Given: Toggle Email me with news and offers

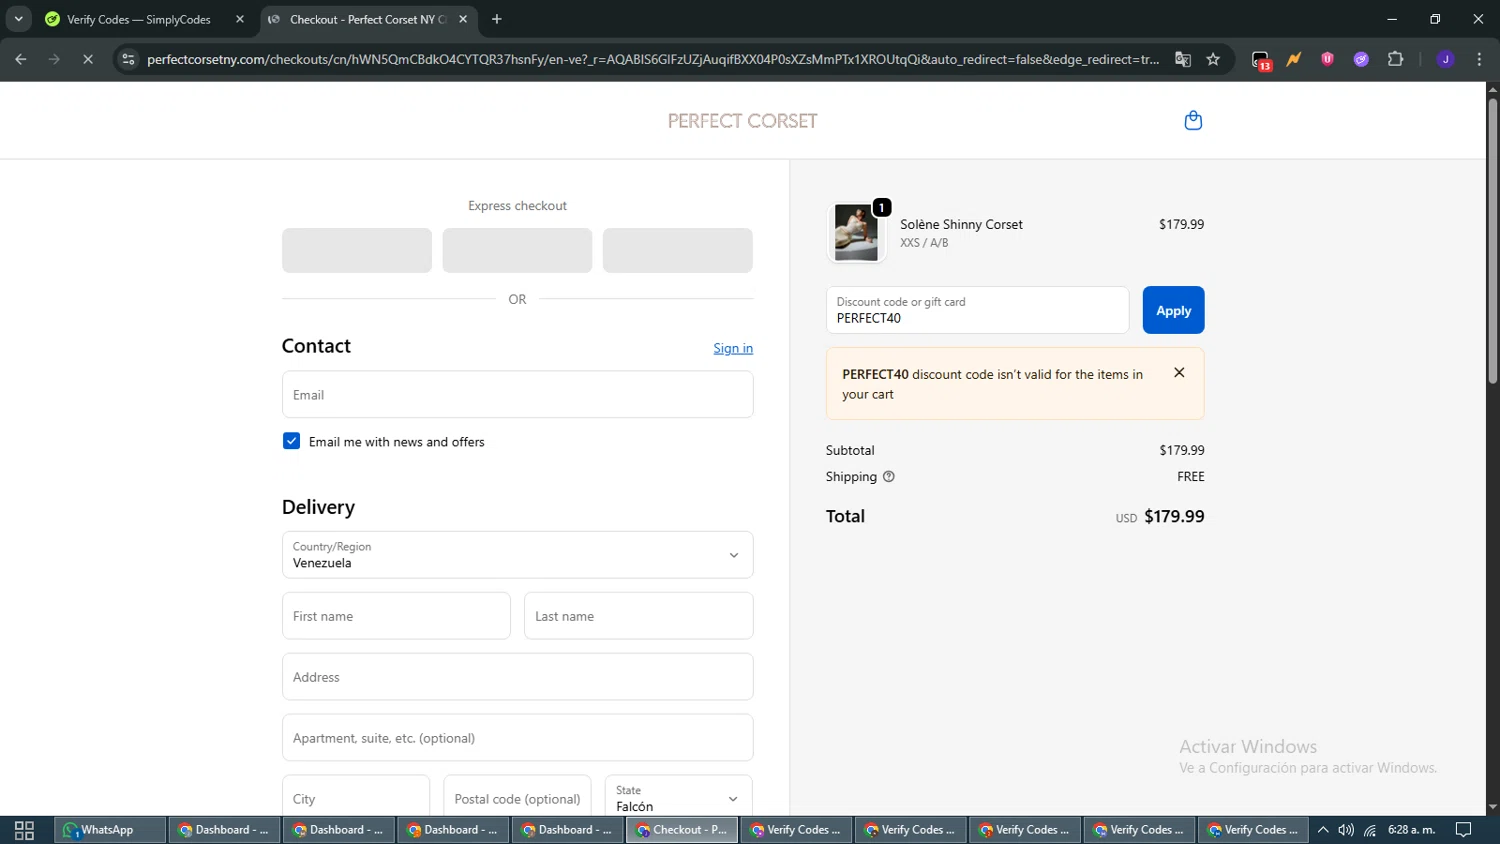Looking at the screenshot, I should pyautogui.click(x=291, y=441).
